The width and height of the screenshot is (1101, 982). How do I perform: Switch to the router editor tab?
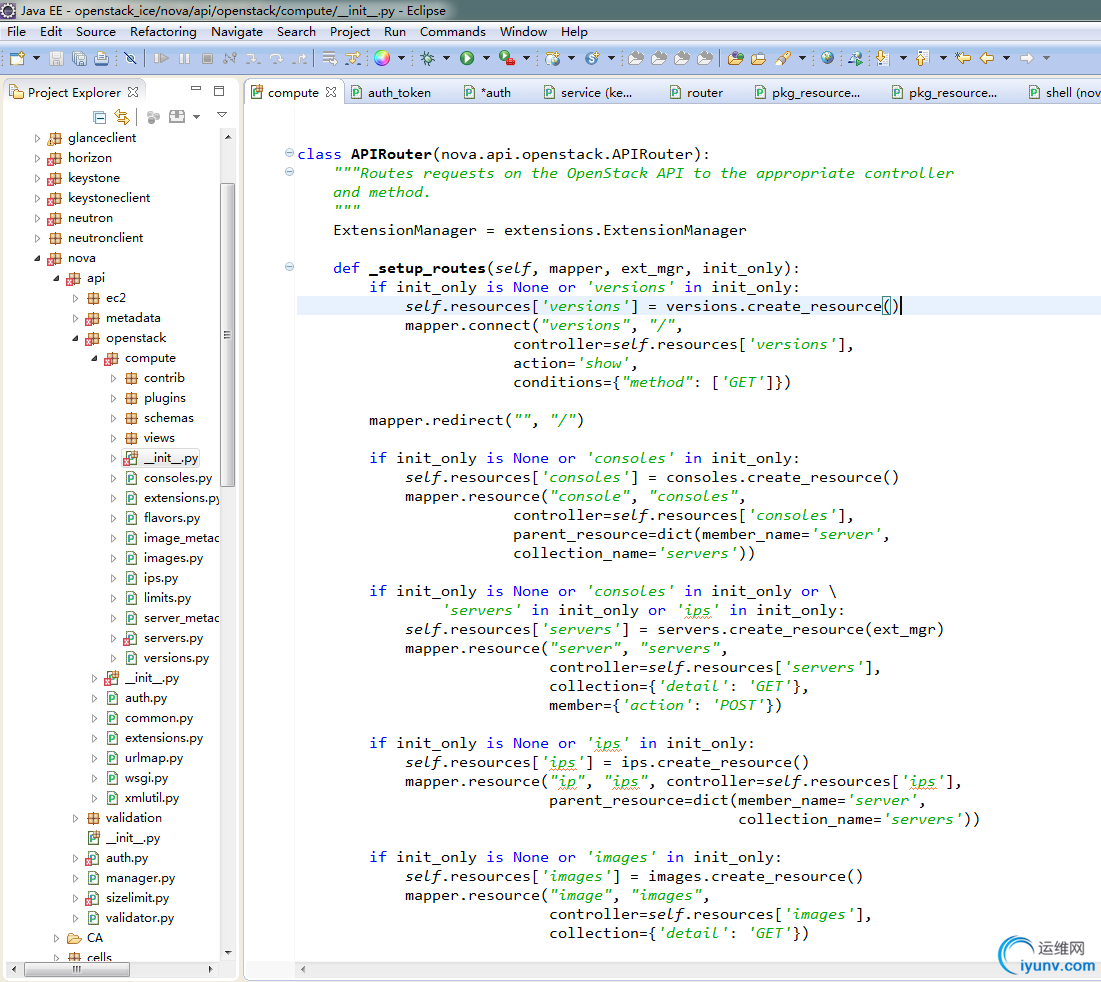[x=704, y=93]
